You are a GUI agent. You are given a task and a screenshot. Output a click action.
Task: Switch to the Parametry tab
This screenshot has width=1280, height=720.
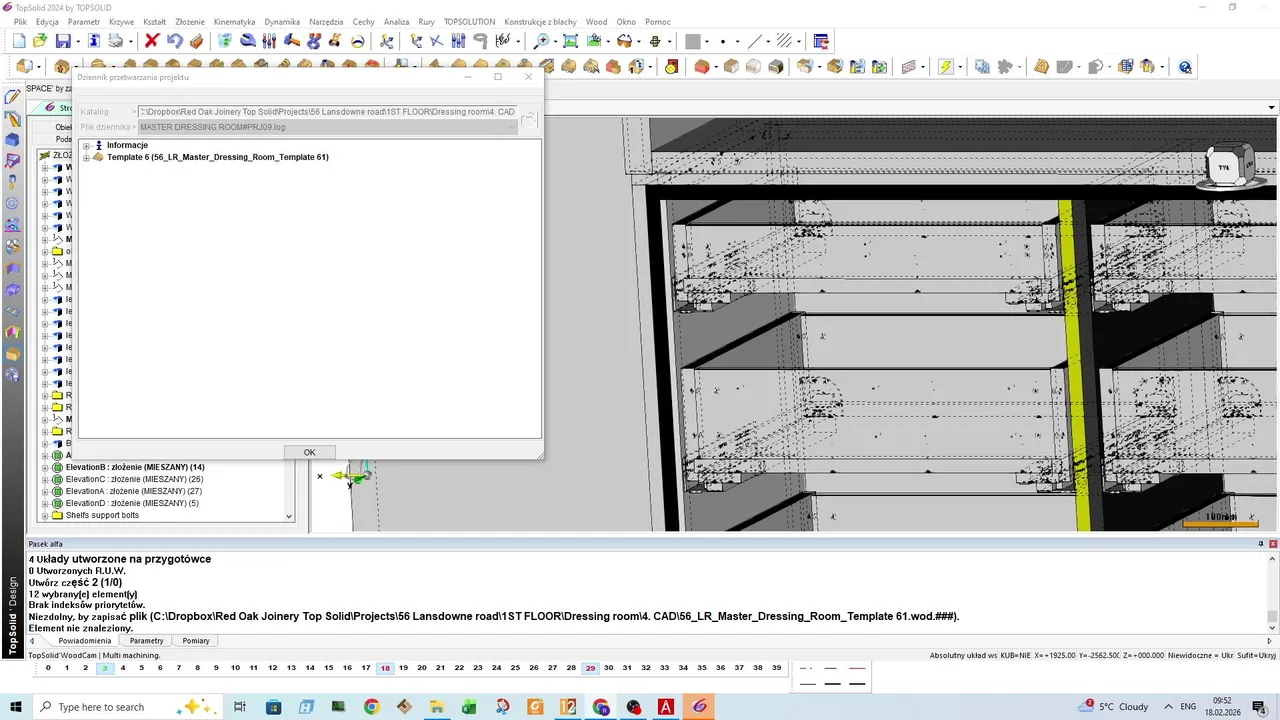tap(146, 640)
